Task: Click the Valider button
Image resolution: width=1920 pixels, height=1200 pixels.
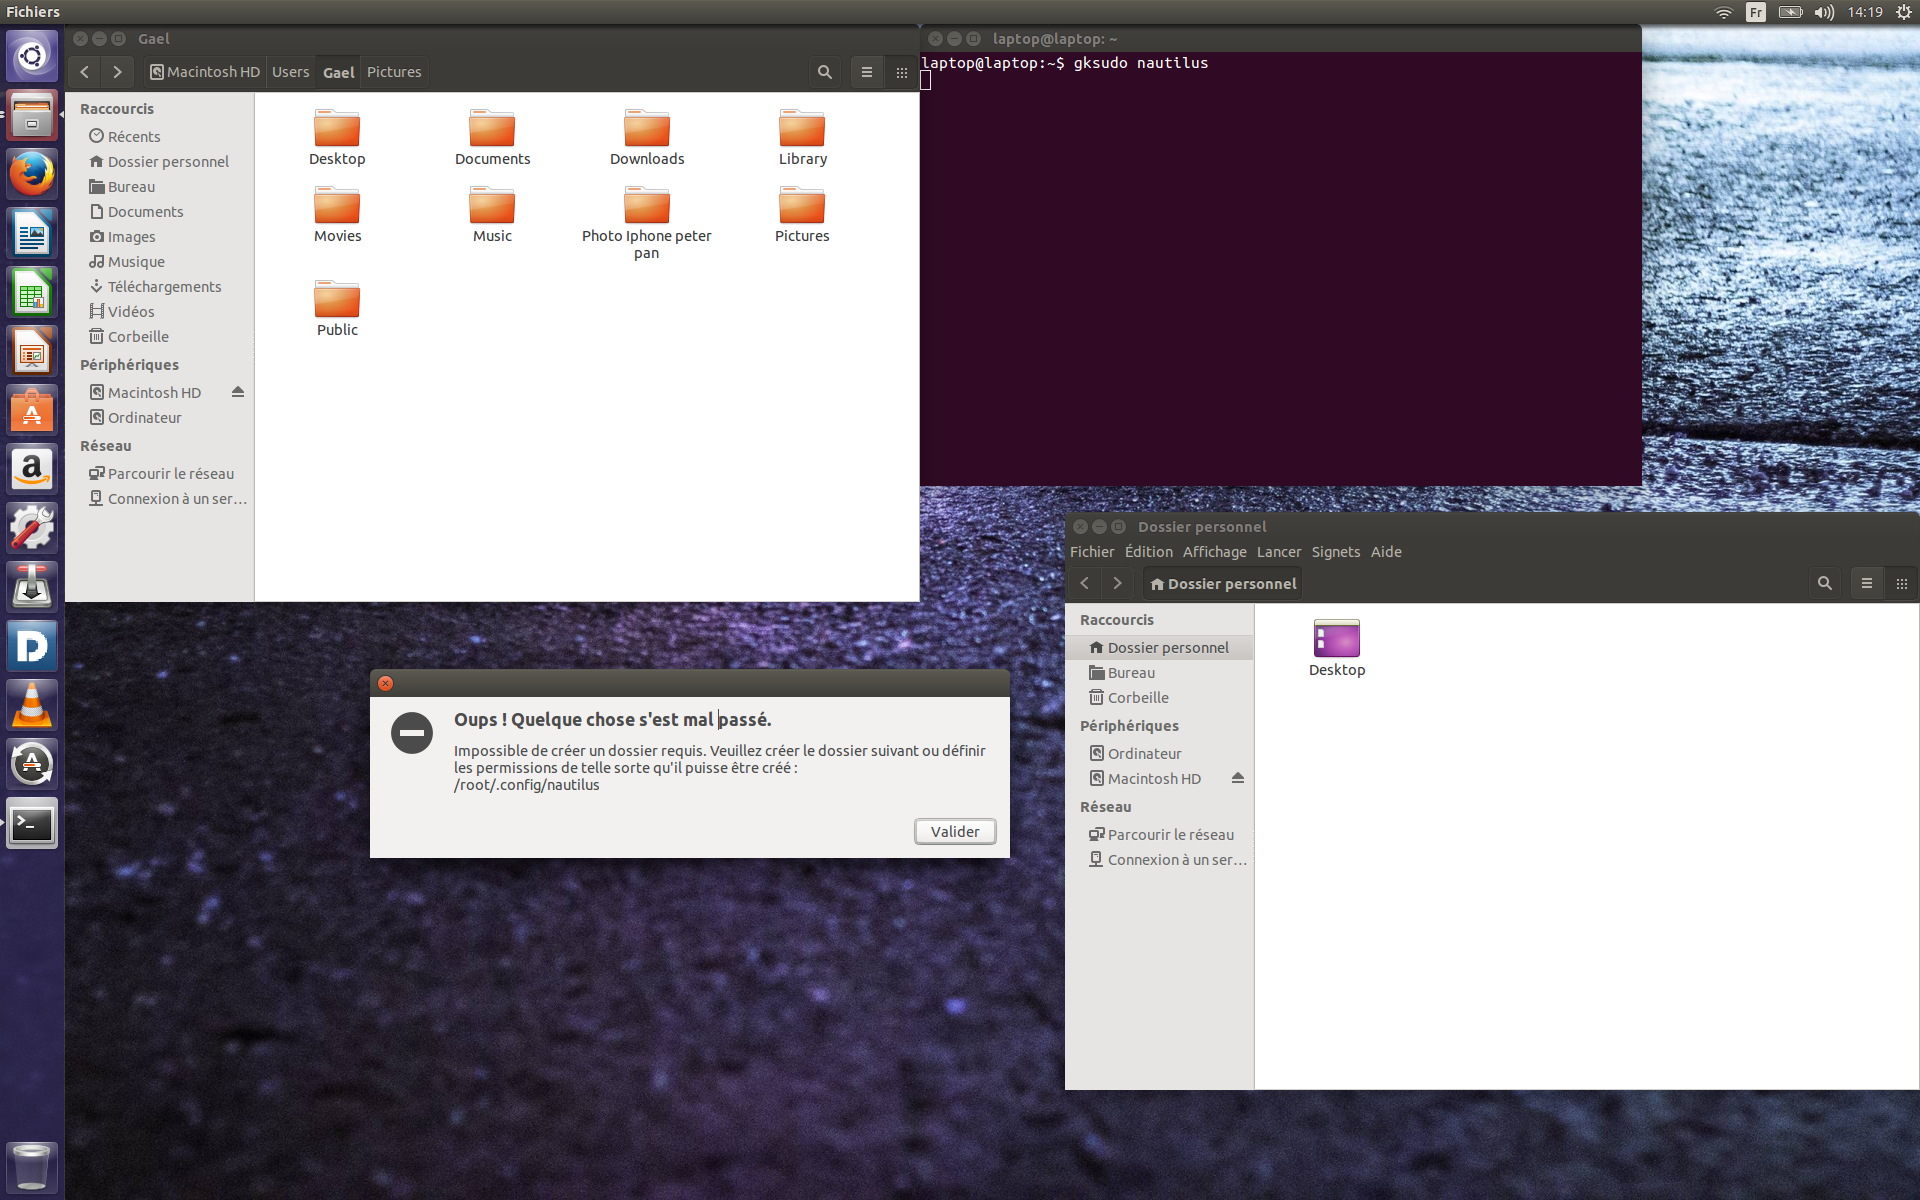Action: 955,832
